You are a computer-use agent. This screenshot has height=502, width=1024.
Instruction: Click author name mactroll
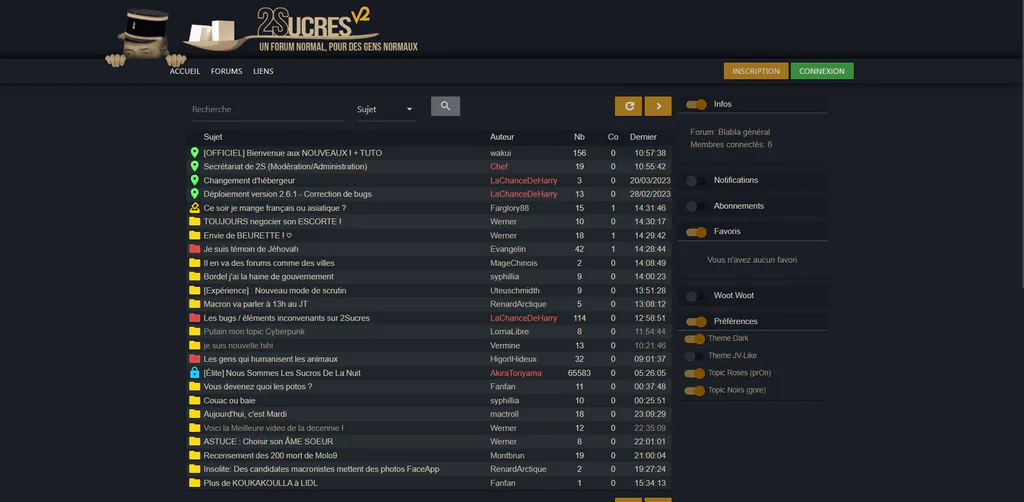click(x=504, y=414)
